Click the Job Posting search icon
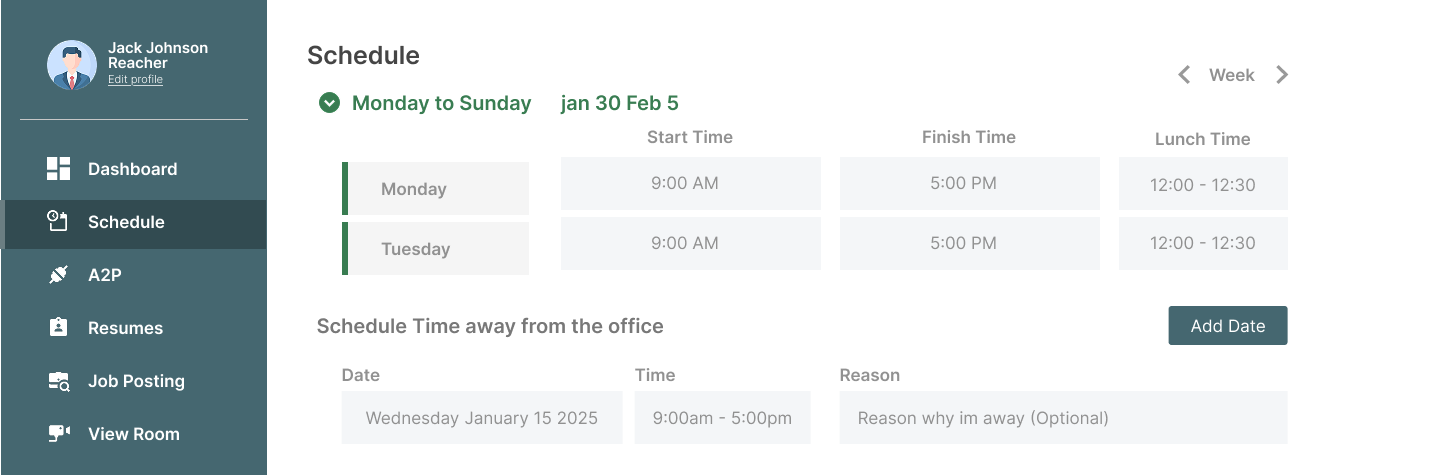 [59, 381]
